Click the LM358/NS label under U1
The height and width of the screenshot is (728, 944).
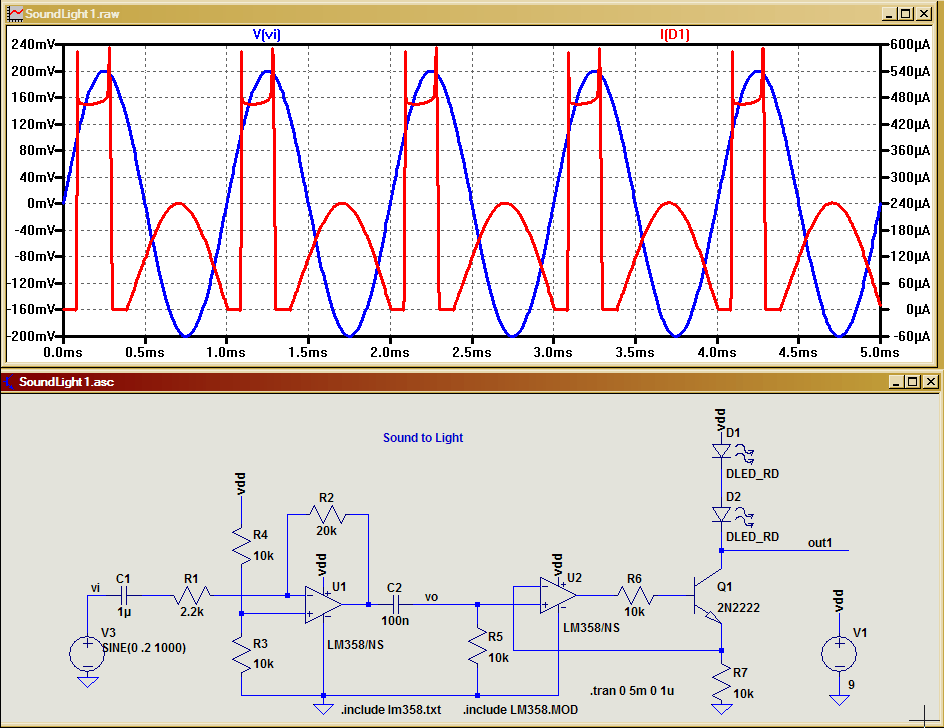pyautogui.click(x=355, y=645)
